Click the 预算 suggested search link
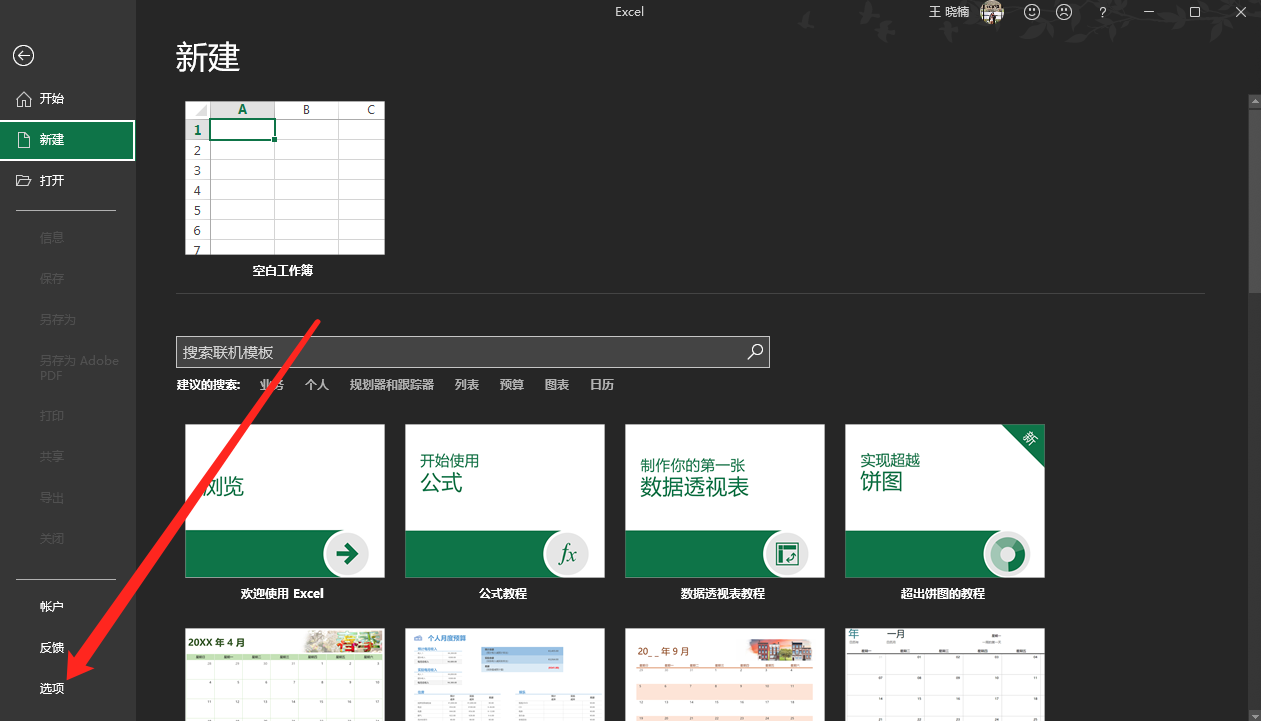This screenshot has height=721, width=1261. tap(511, 385)
